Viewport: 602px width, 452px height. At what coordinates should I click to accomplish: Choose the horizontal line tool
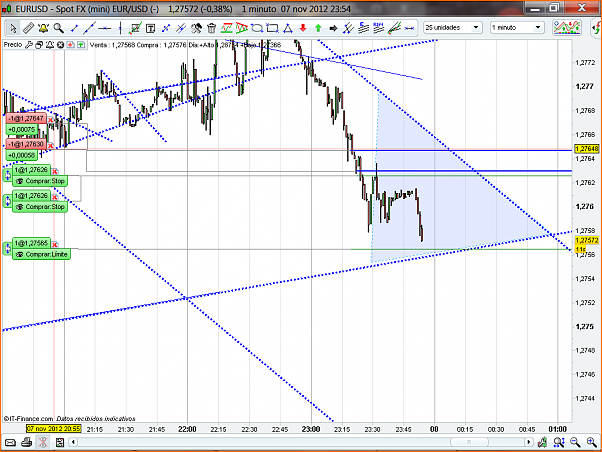(104, 28)
